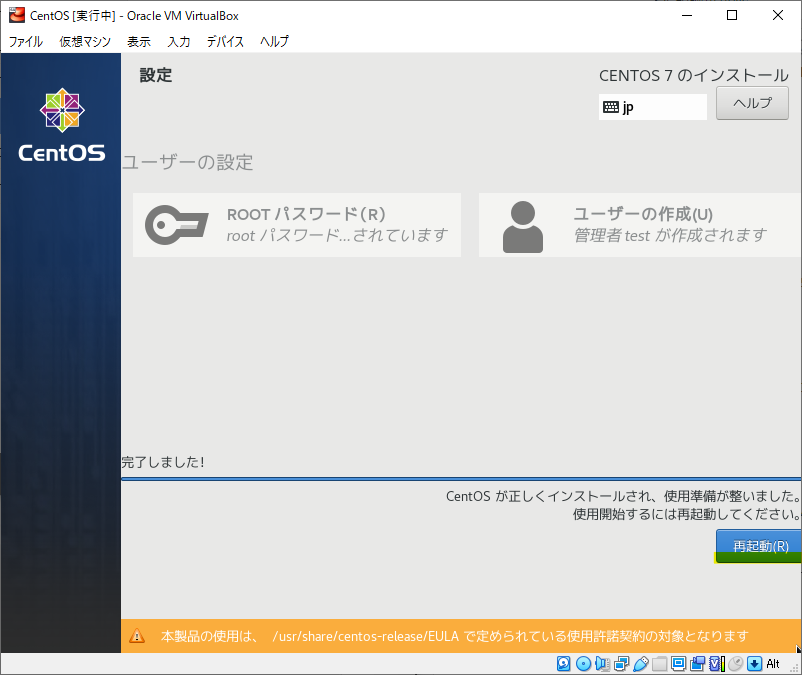804x675 pixels.
Task: Click the keyboard capture indicator icon
Action: click(x=754, y=664)
